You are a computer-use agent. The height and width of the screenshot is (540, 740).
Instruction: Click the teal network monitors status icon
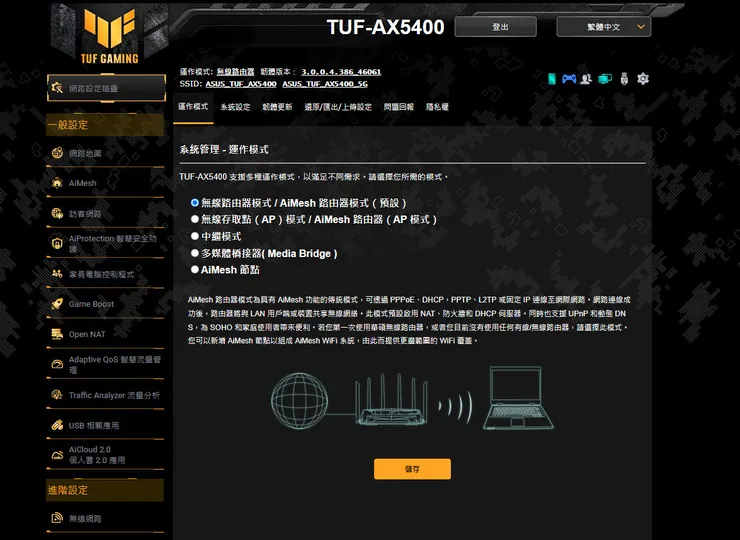(605, 79)
